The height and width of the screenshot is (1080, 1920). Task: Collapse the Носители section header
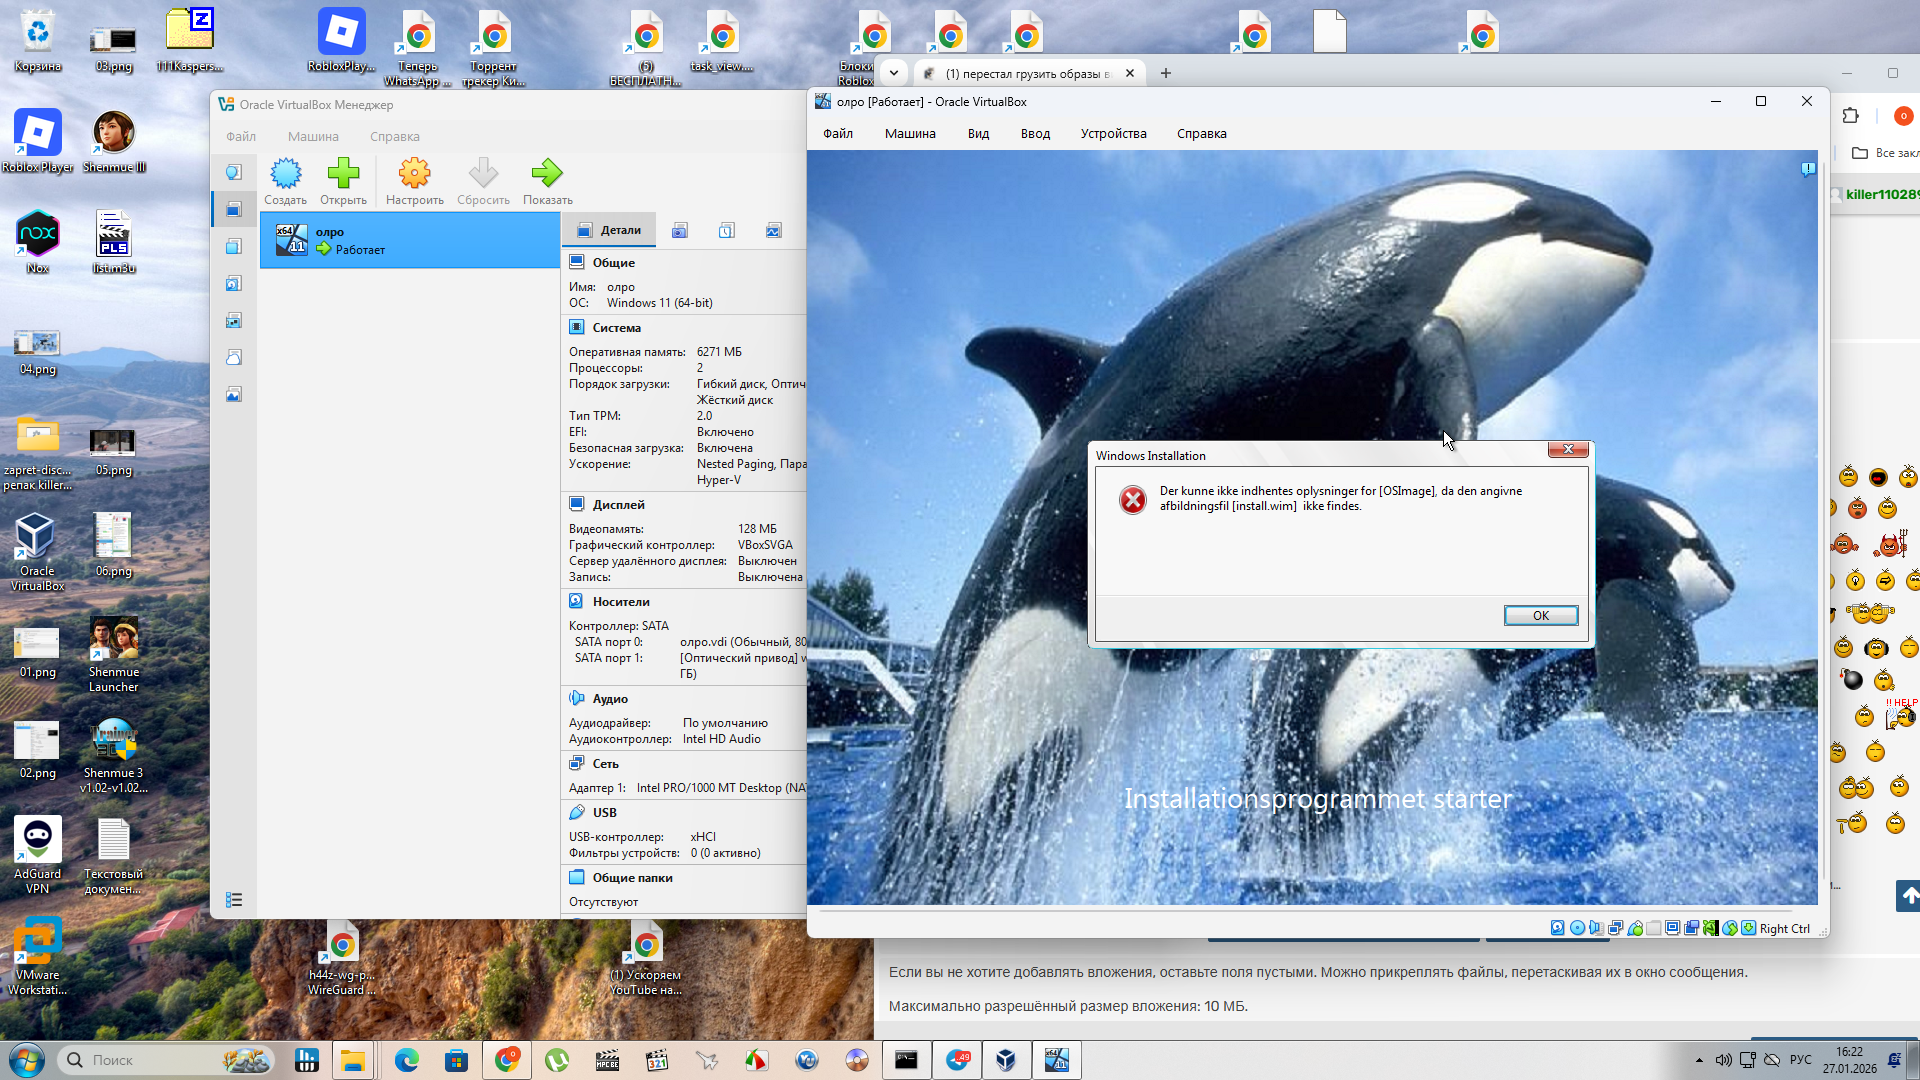click(620, 602)
